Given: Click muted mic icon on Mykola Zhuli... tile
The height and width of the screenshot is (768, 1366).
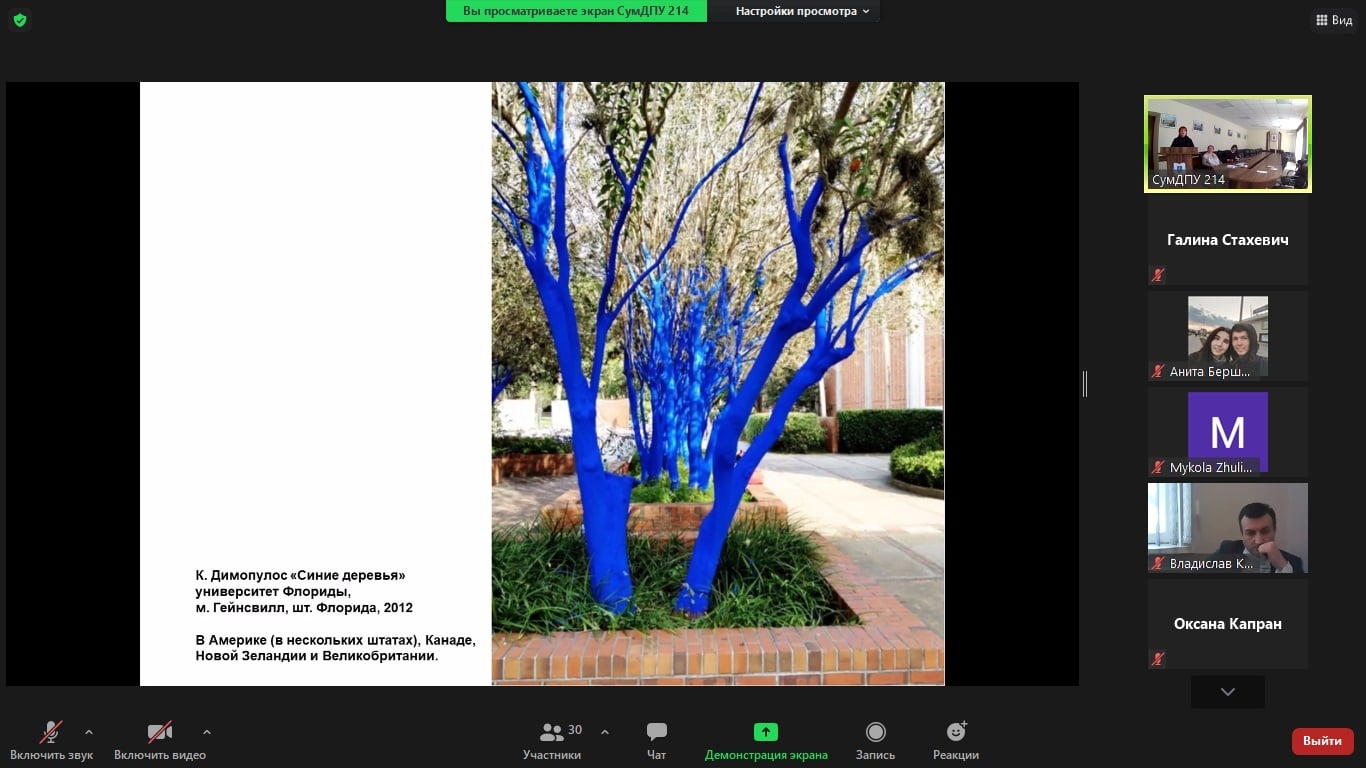Looking at the screenshot, I should click(1158, 467).
